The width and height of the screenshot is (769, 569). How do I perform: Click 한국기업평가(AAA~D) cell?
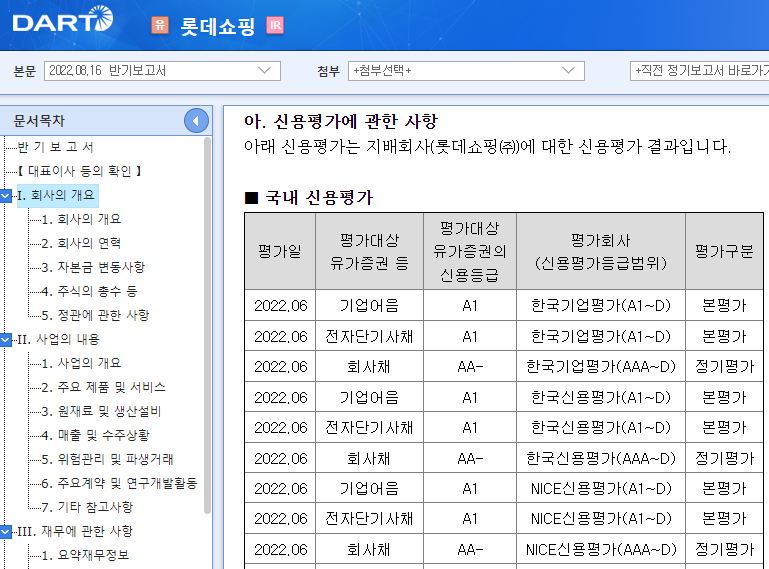601,366
